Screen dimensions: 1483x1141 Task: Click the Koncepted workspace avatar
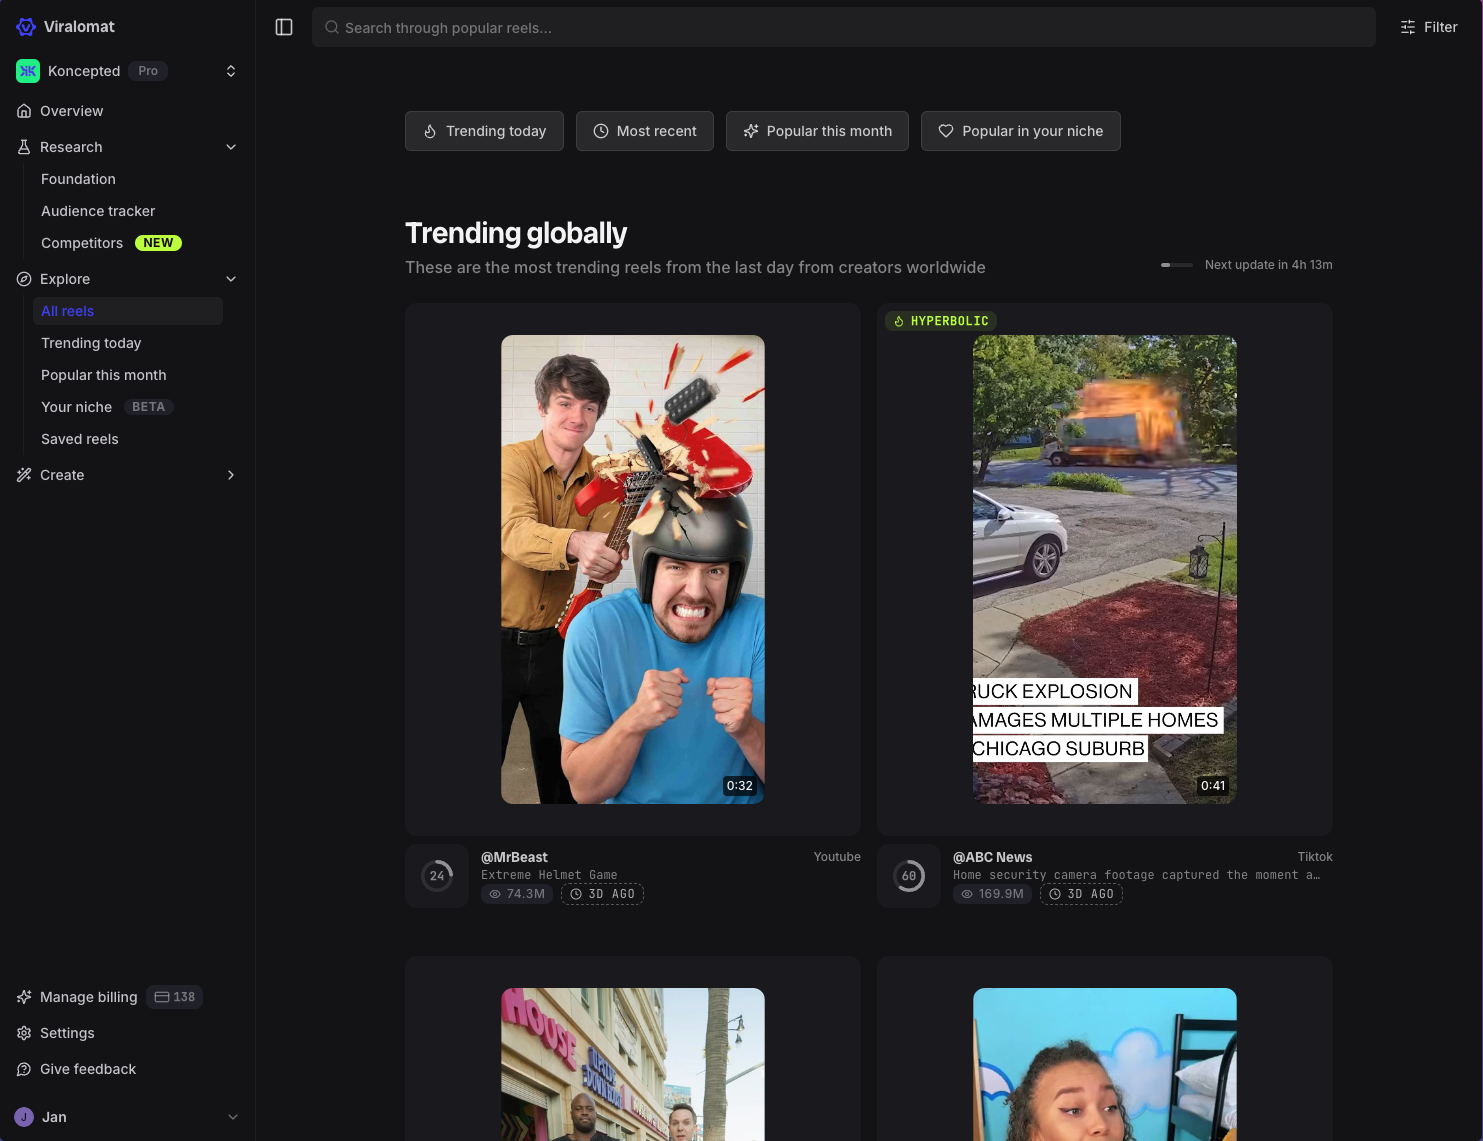click(28, 71)
